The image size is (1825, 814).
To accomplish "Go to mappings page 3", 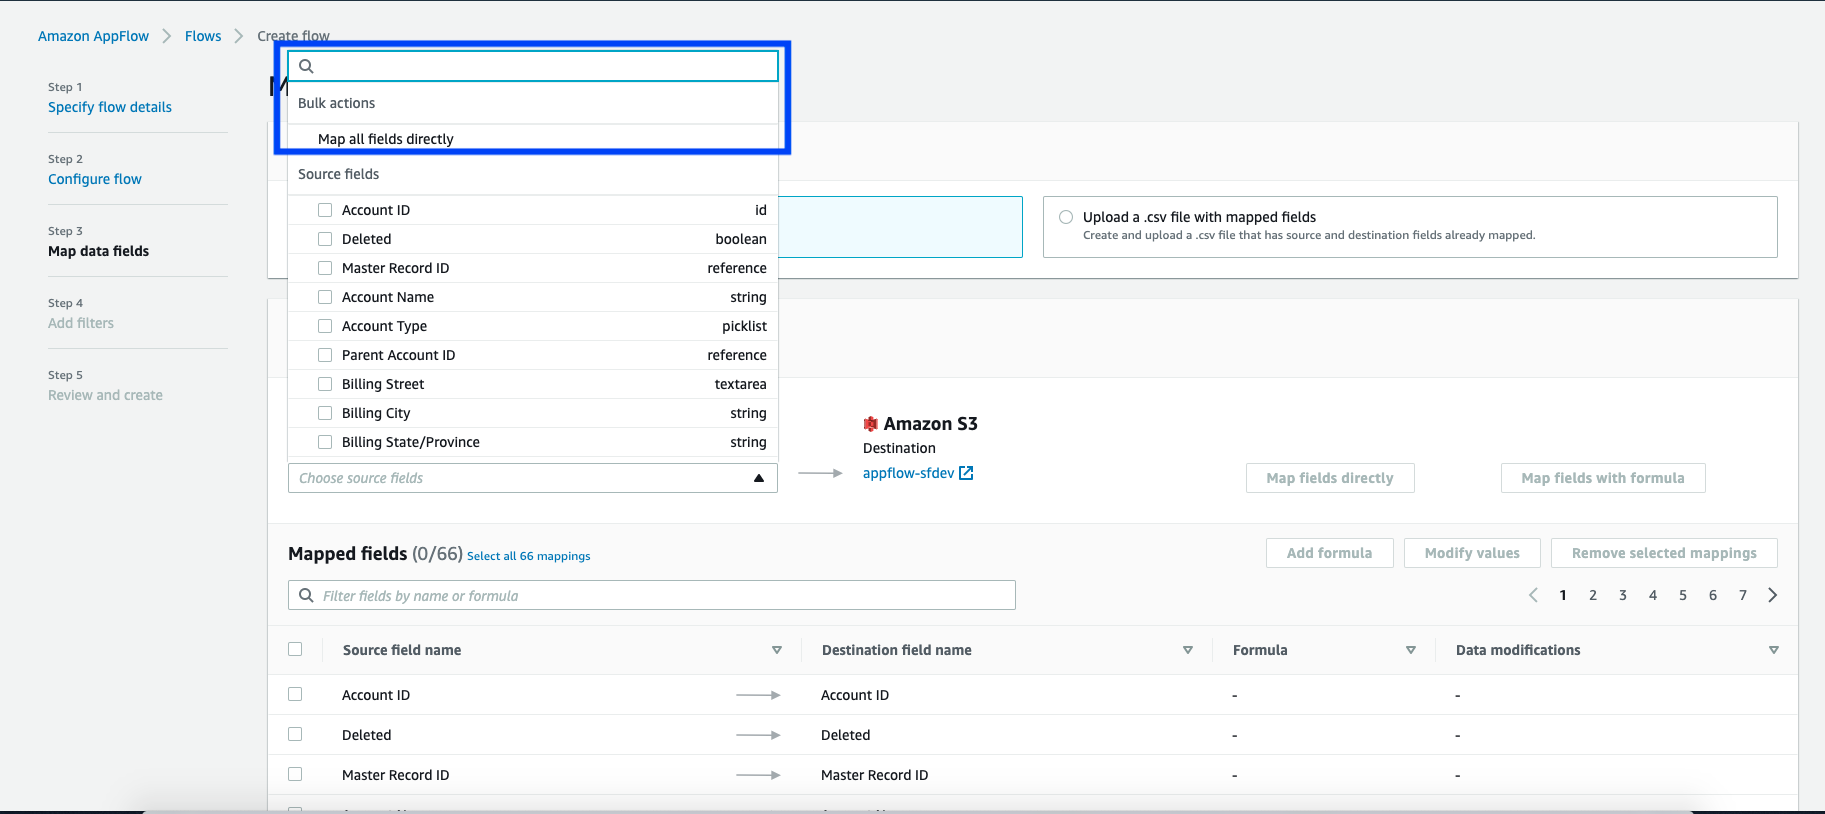I will point(1623,595).
